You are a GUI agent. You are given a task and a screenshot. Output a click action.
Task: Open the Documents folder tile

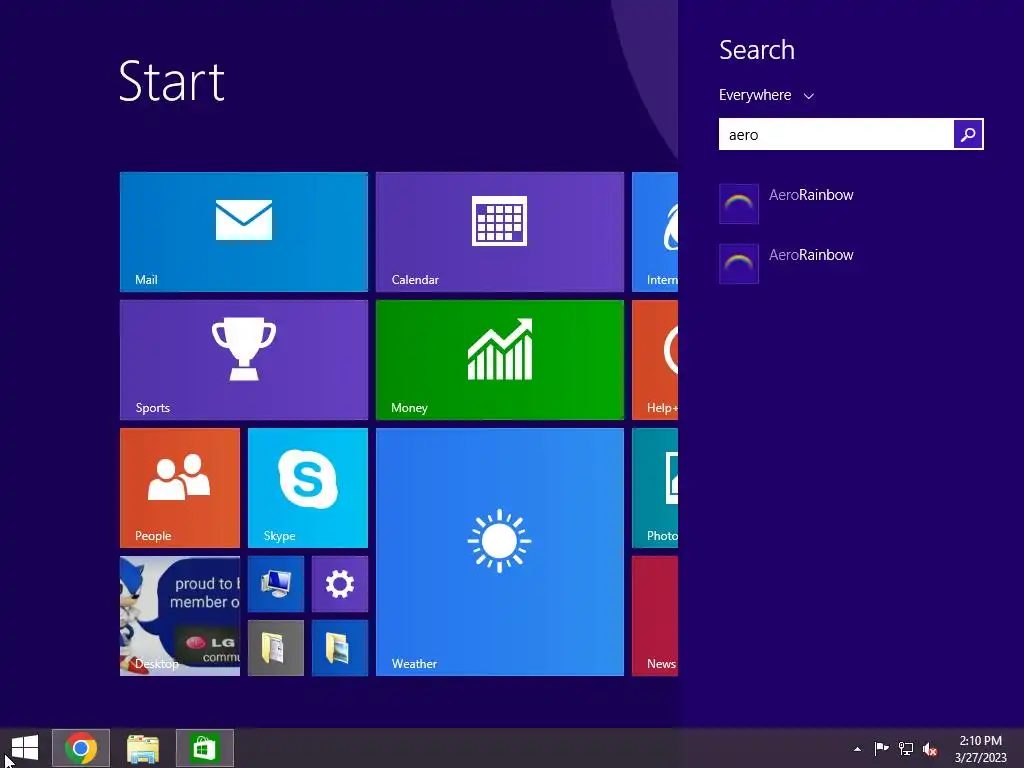[x=276, y=648]
